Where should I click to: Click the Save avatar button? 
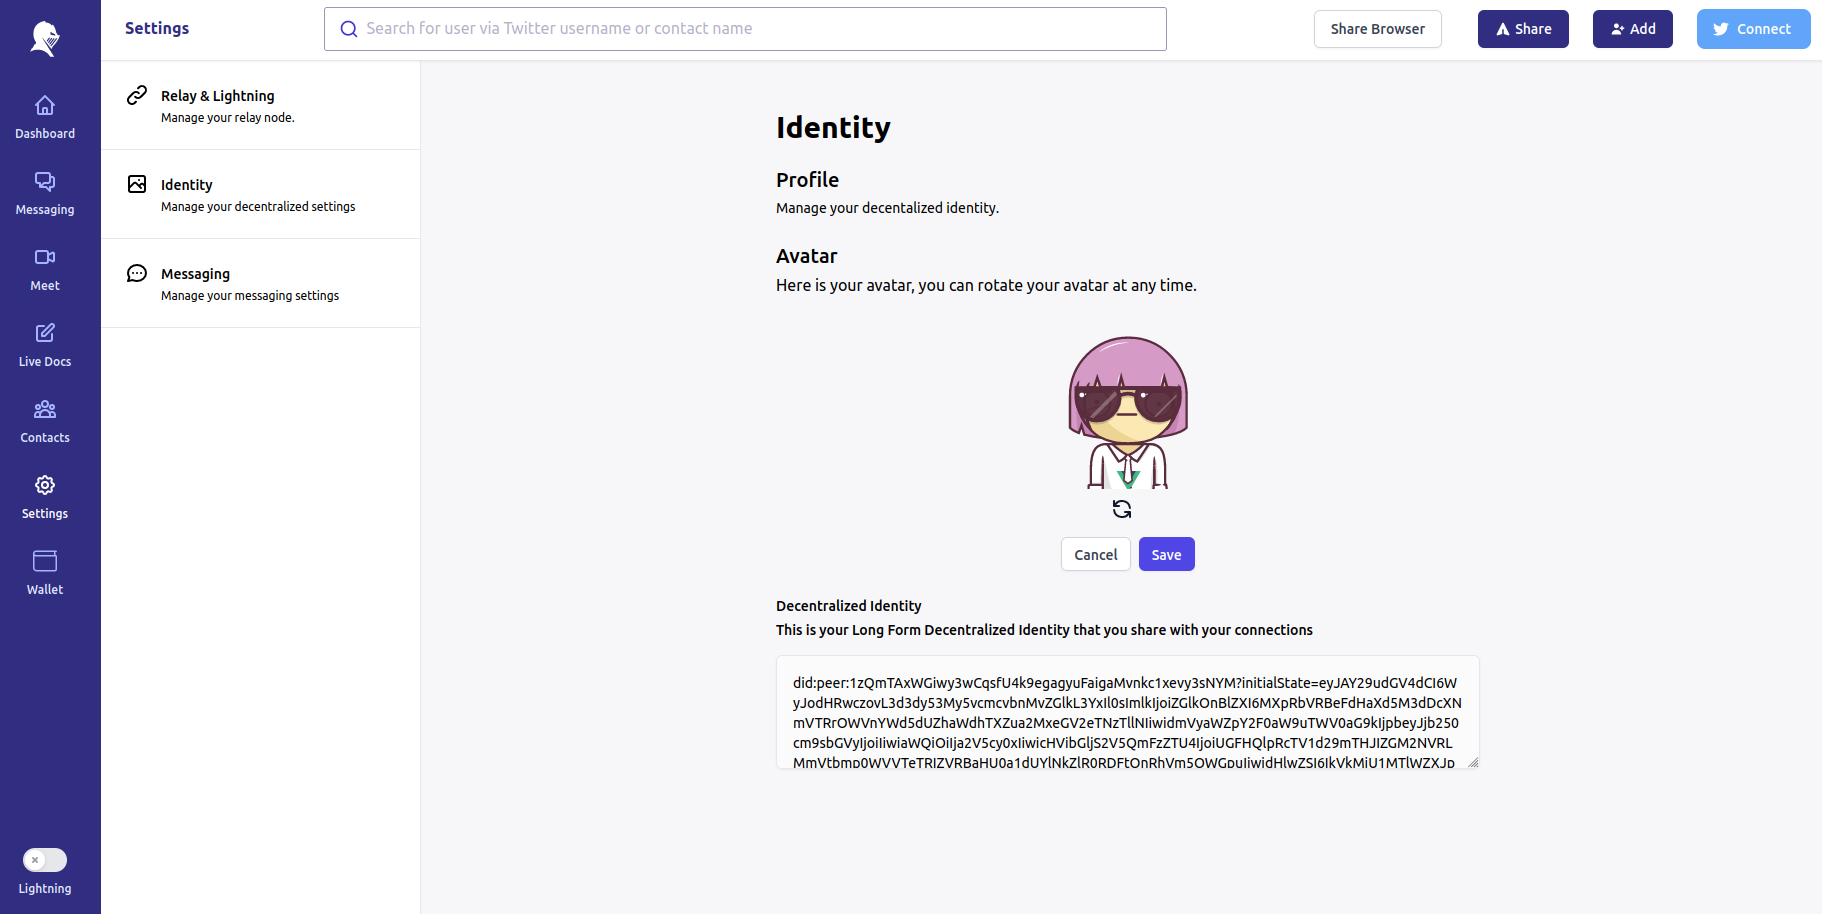pyautogui.click(x=1166, y=555)
